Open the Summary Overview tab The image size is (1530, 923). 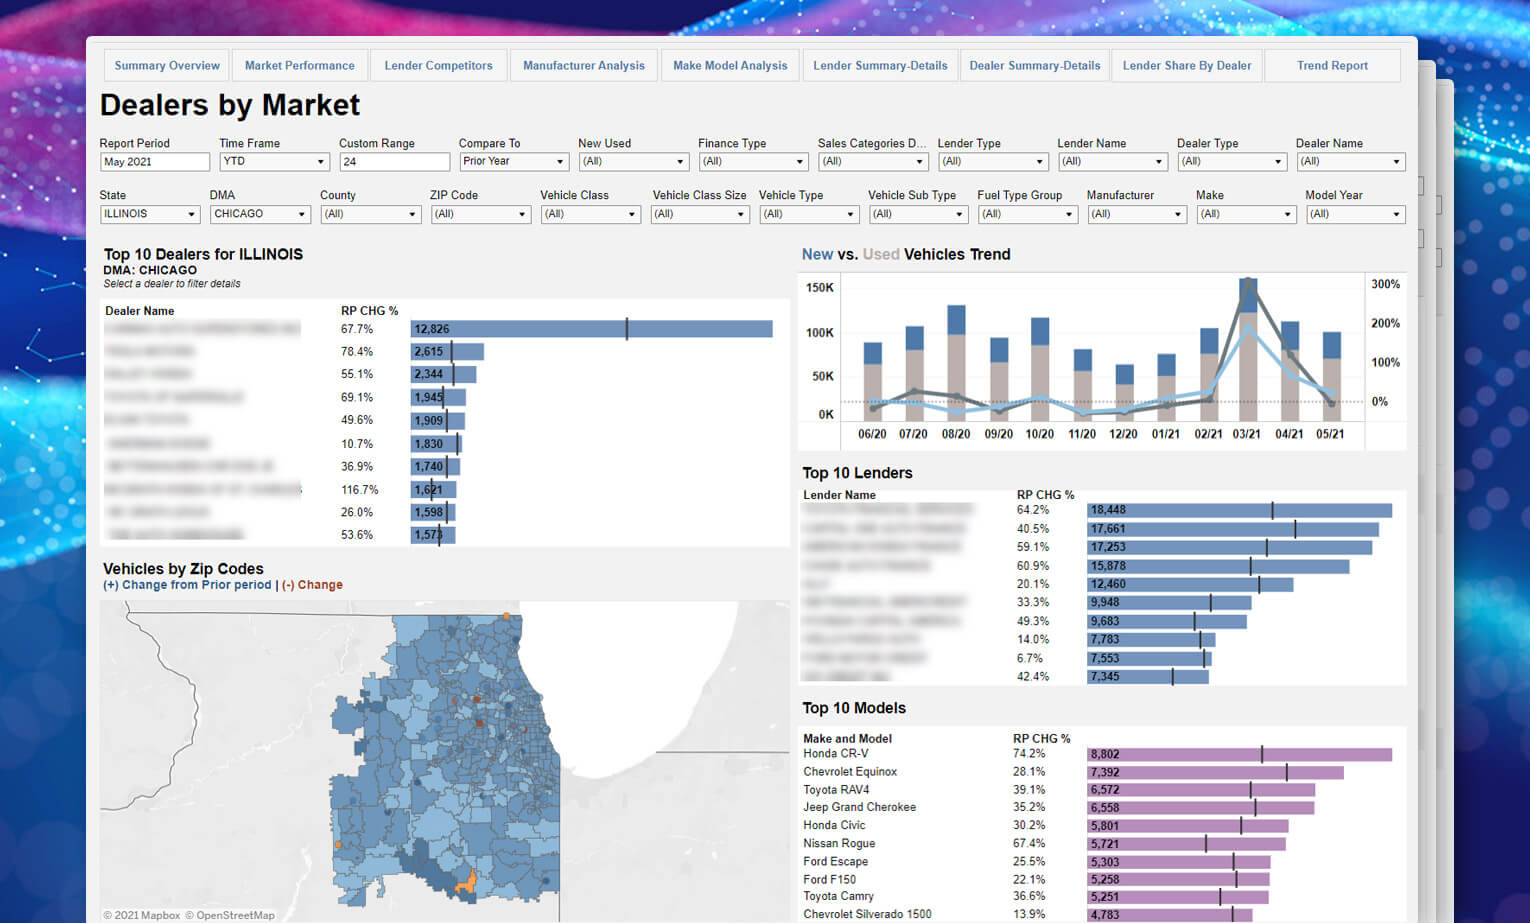(x=167, y=66)
